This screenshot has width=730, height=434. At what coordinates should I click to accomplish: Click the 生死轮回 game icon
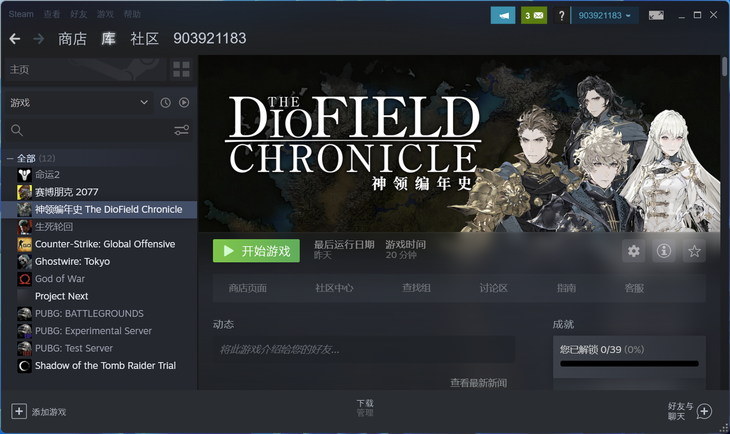[24, 227]
